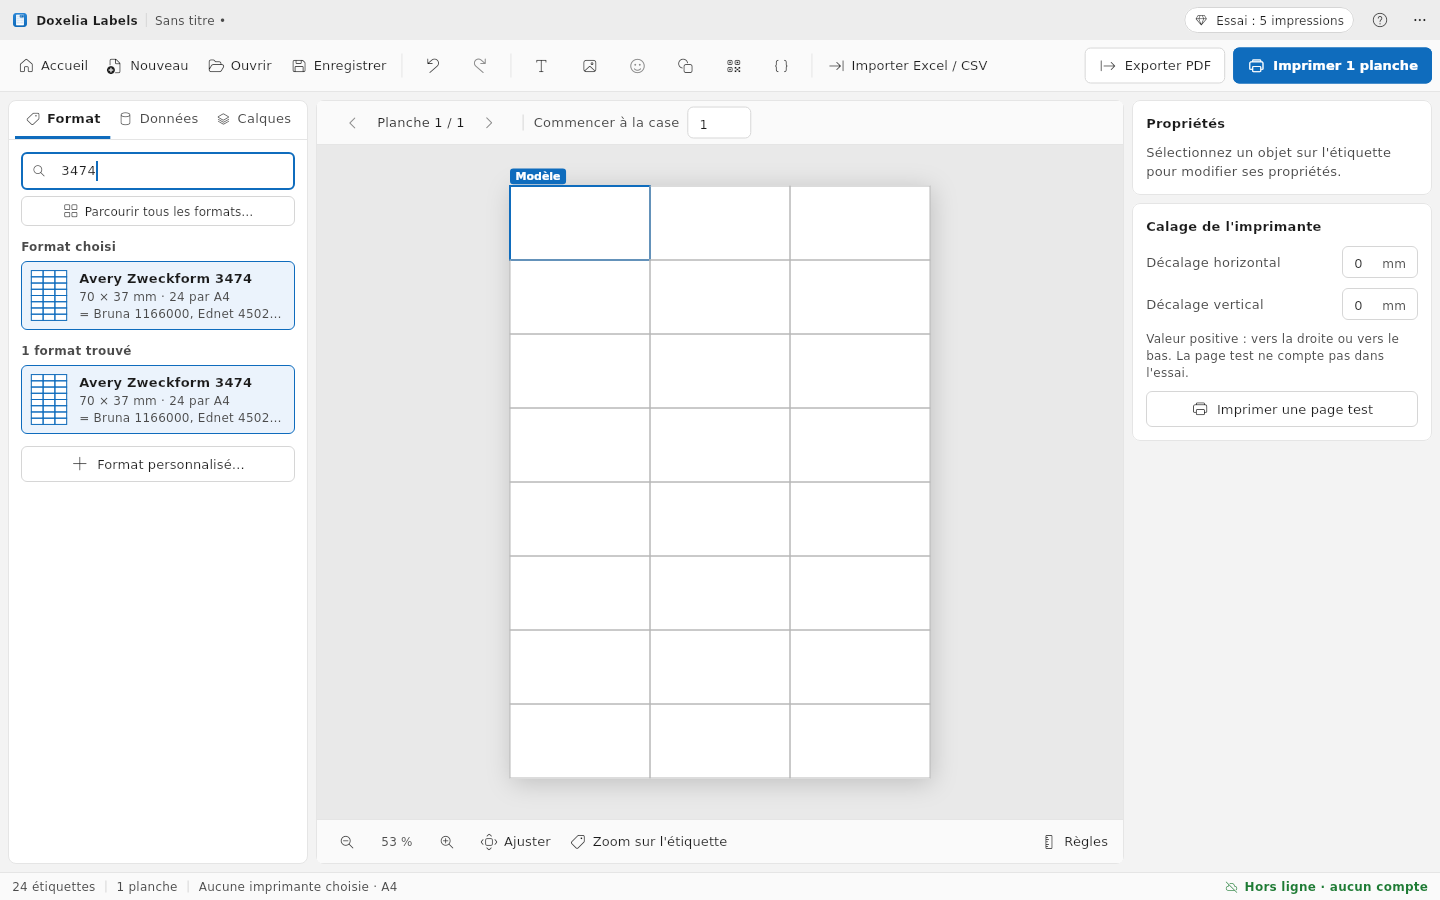Select the shapes tool icon
The image size is (1440, 900).
pyautogui.click(x=685, y=66)
